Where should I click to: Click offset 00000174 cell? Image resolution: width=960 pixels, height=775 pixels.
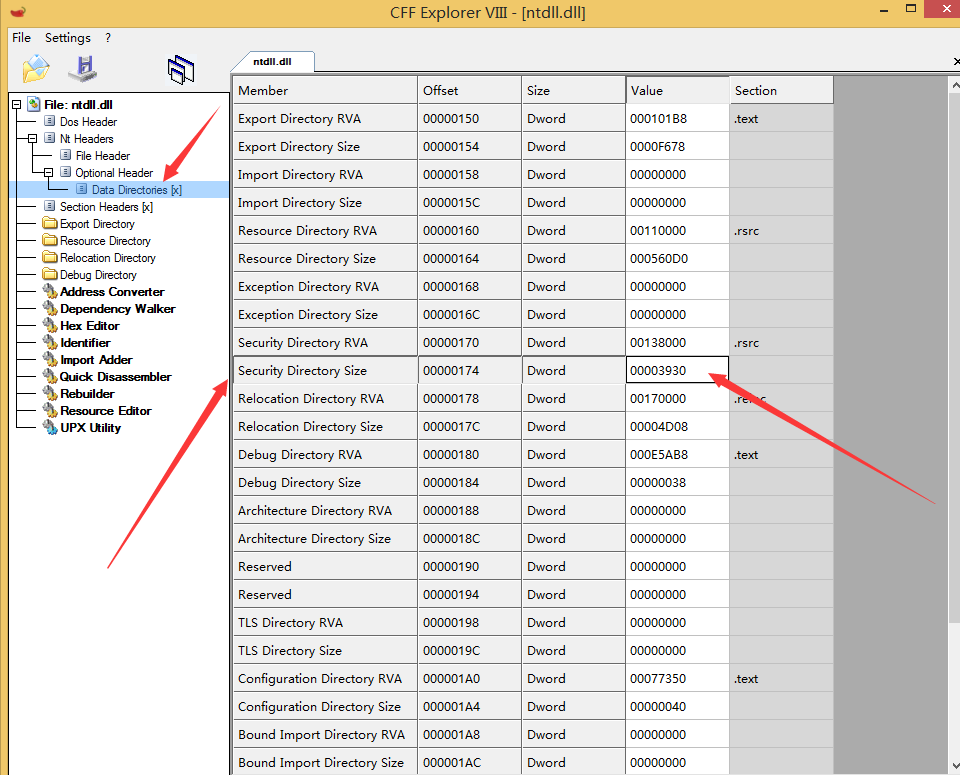pyautogui.click(x=470, y=370)
